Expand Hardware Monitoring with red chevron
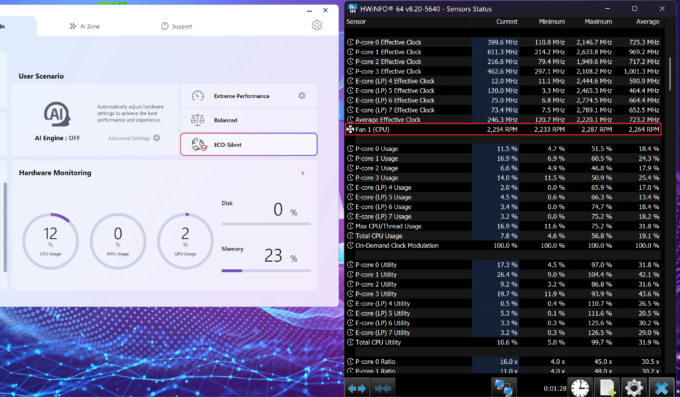 tap(303, 173)
